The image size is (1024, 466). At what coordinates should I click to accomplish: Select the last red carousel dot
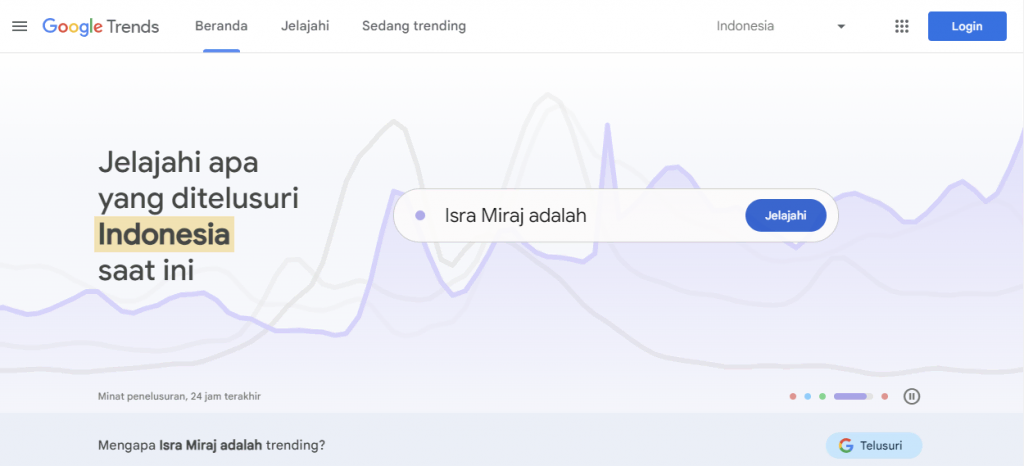pyautogui.click(x=884, y=396)
